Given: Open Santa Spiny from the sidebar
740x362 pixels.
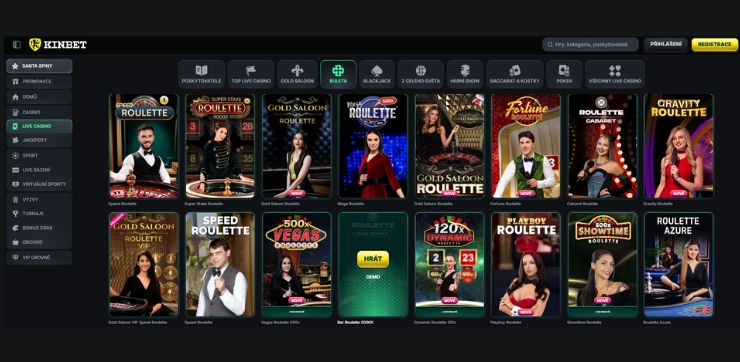Looking at the screenshot, I should point(39,66).
